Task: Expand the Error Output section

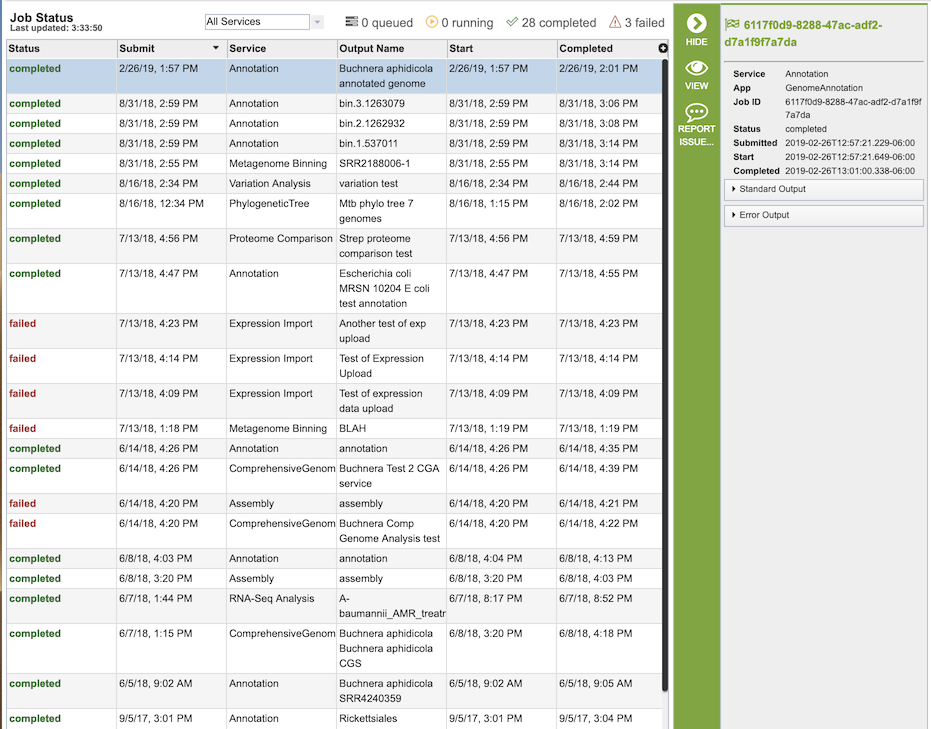Action: coord(824,215)
